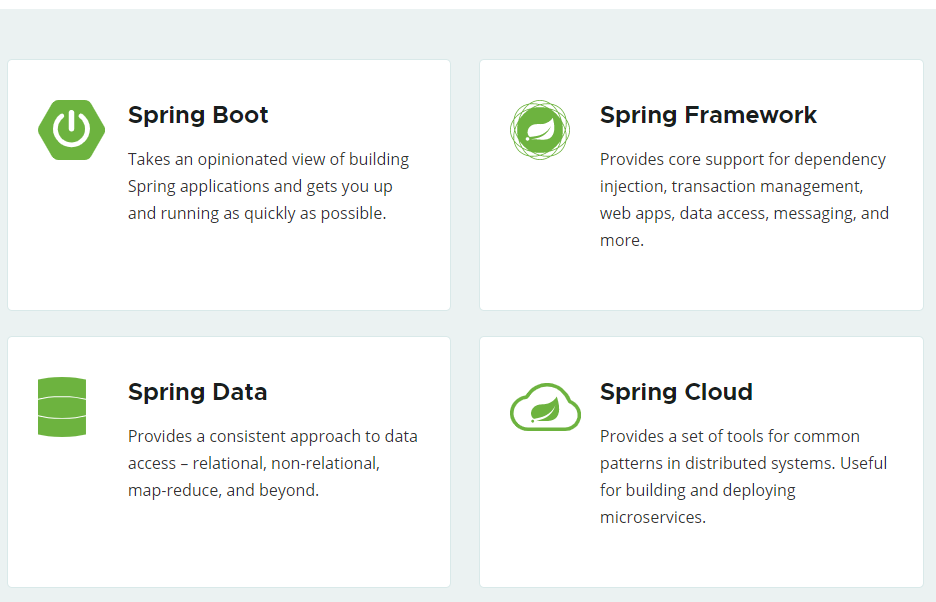Click the gray gap between Boot and Data cards
This screenshot has width=936, height=602.
coord(228,324)
